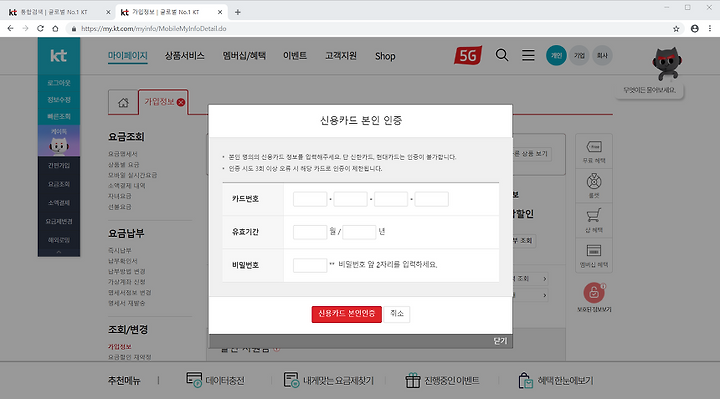This screenshot has height=399, width=720.
Task: Open the hamburger full menu icon
Action: (x=528, y=56)
